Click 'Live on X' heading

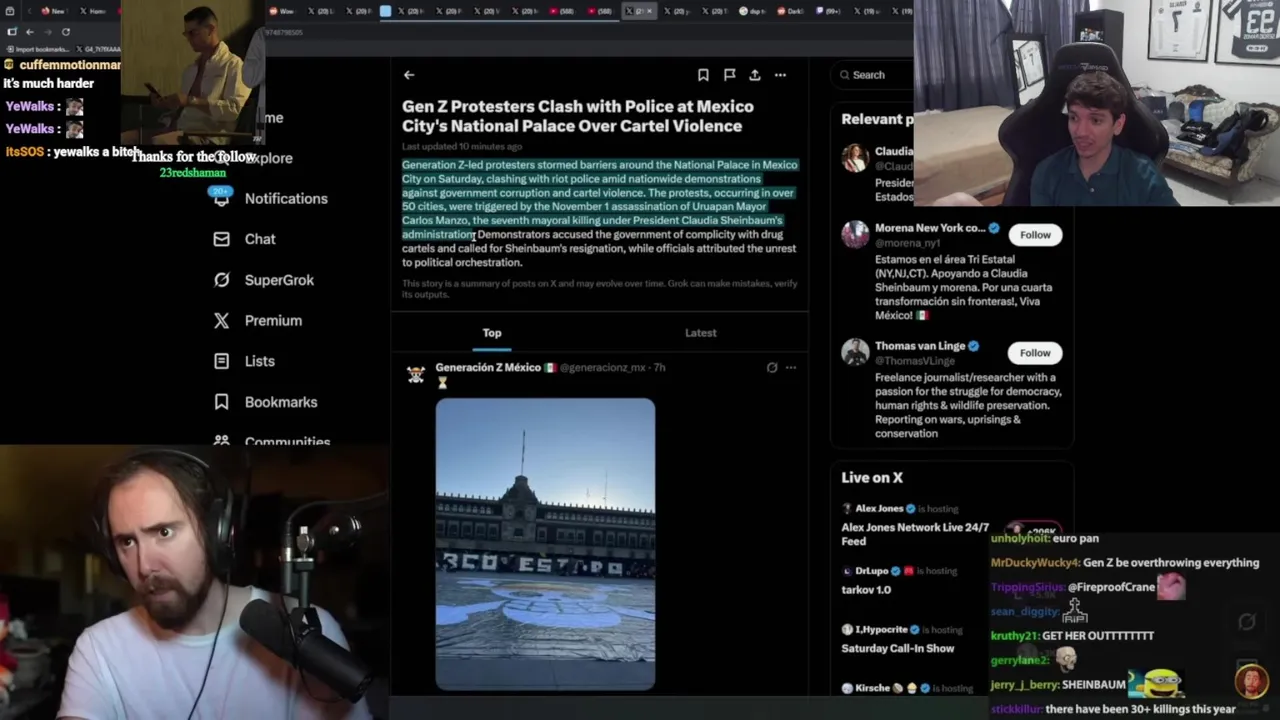(x=872, y=478)
